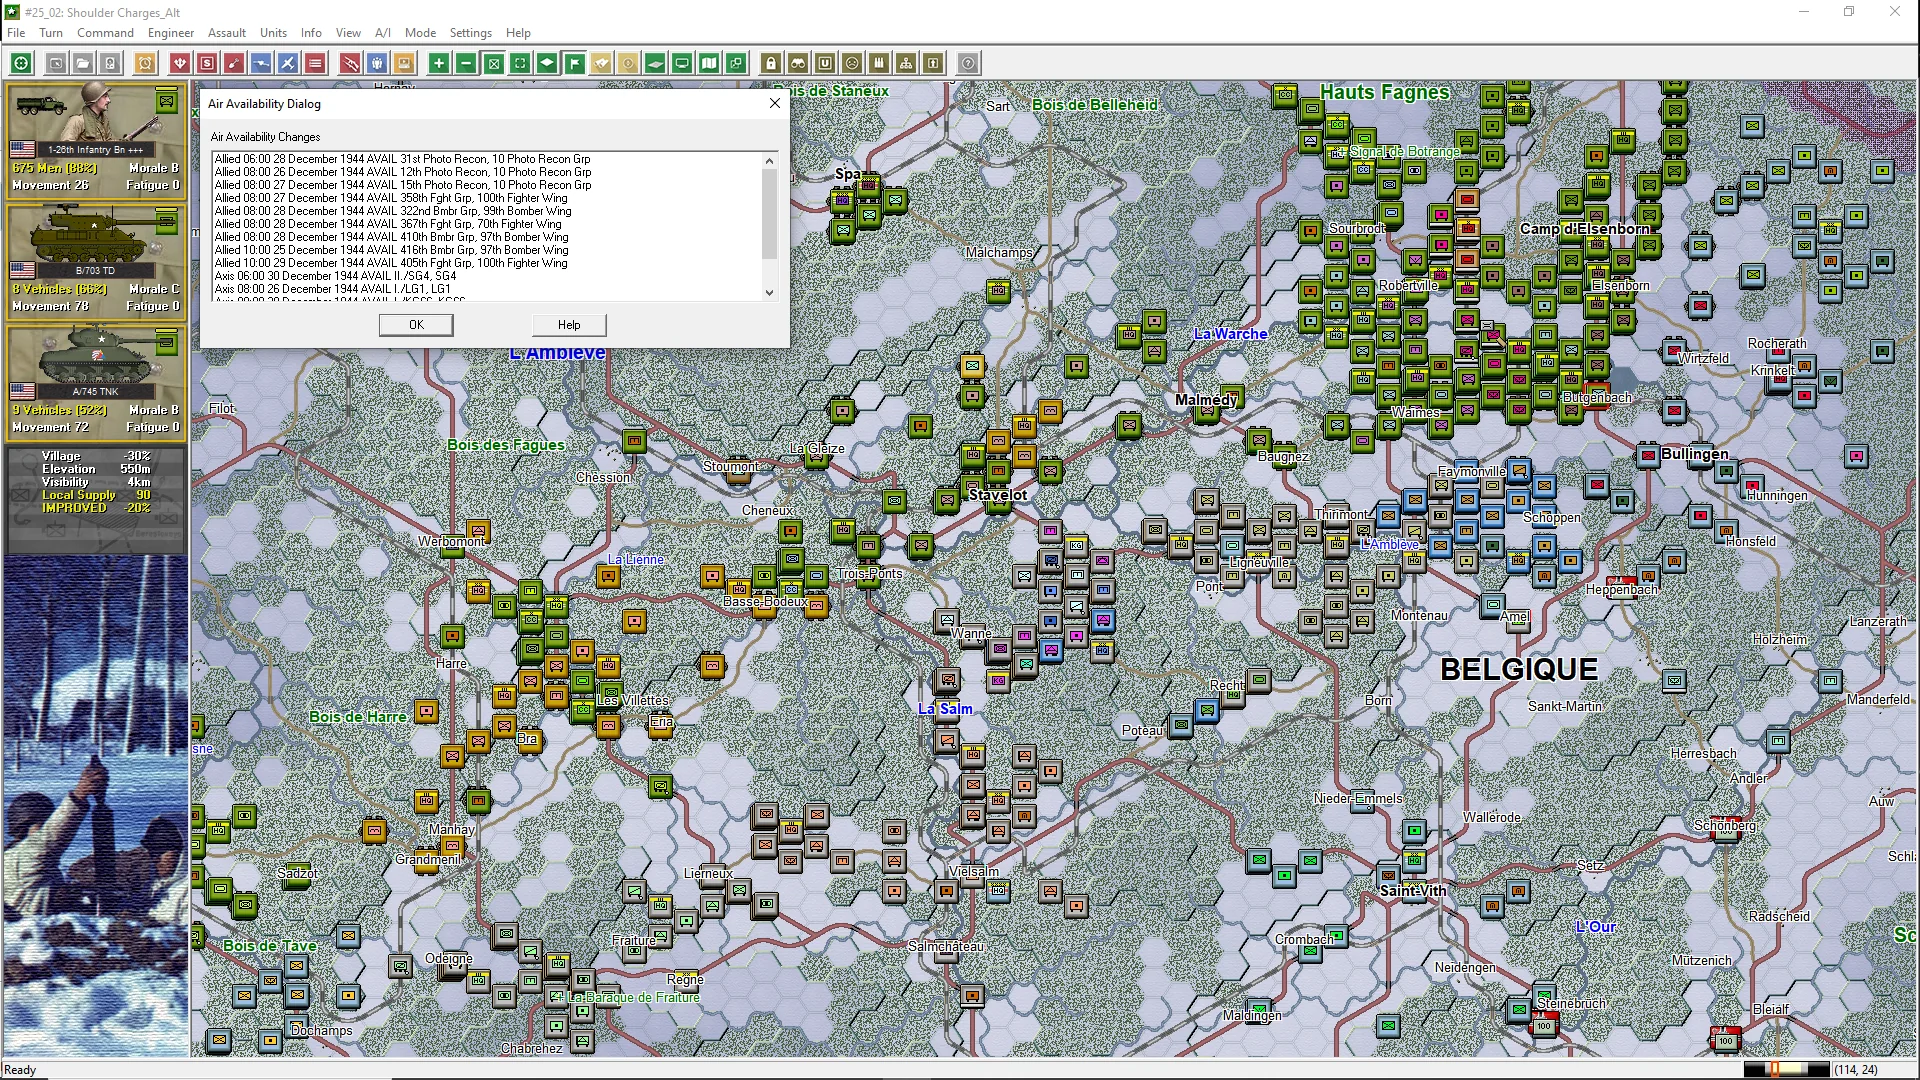
Task: Click the help question mark toolbar icon
Action: pos(968,64)
